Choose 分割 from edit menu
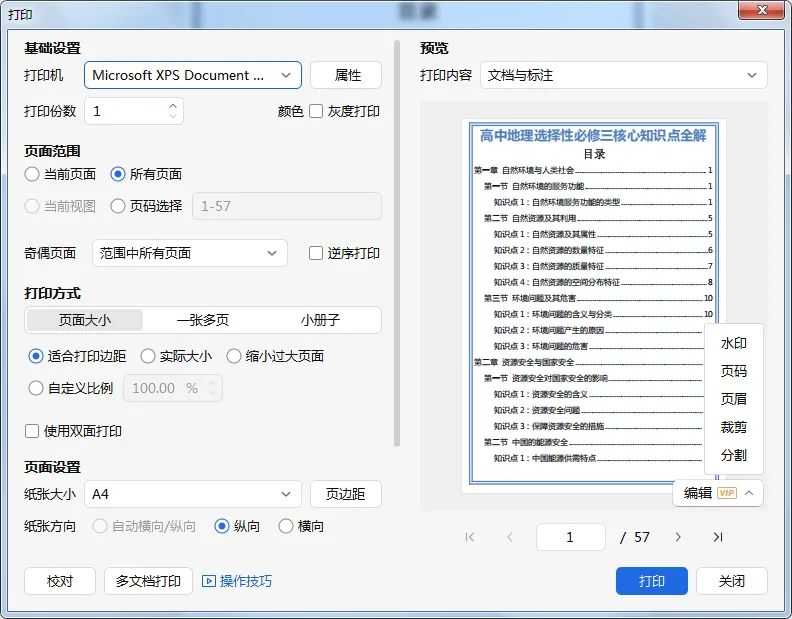The height and width of the screenshot is (619, 792). (x=733, y=455)
